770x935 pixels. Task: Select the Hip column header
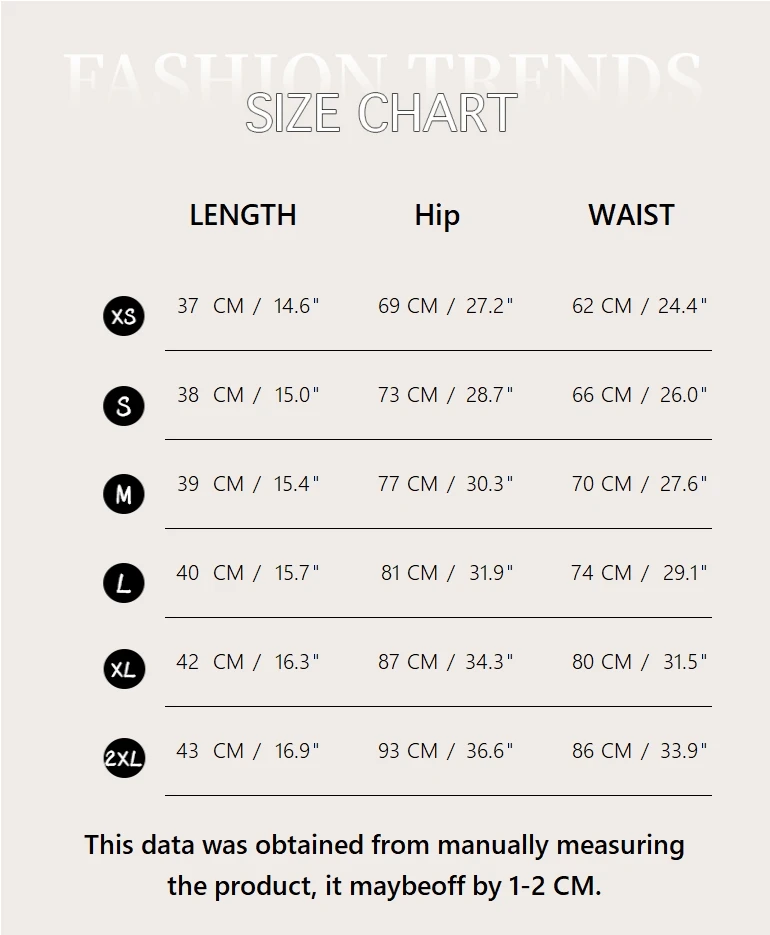(x=437, y=215)
